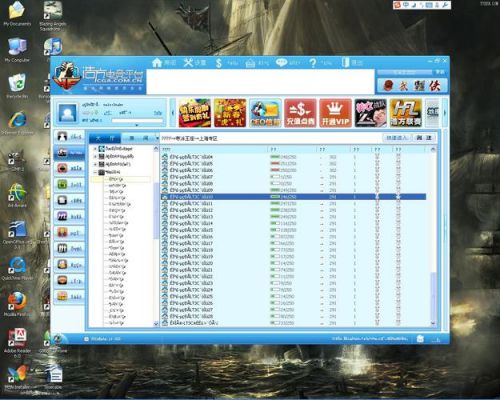This screenshot has width=500, height=400.
Task: Open Mozilla Firefox desktop icon
Action: [17, 304]
